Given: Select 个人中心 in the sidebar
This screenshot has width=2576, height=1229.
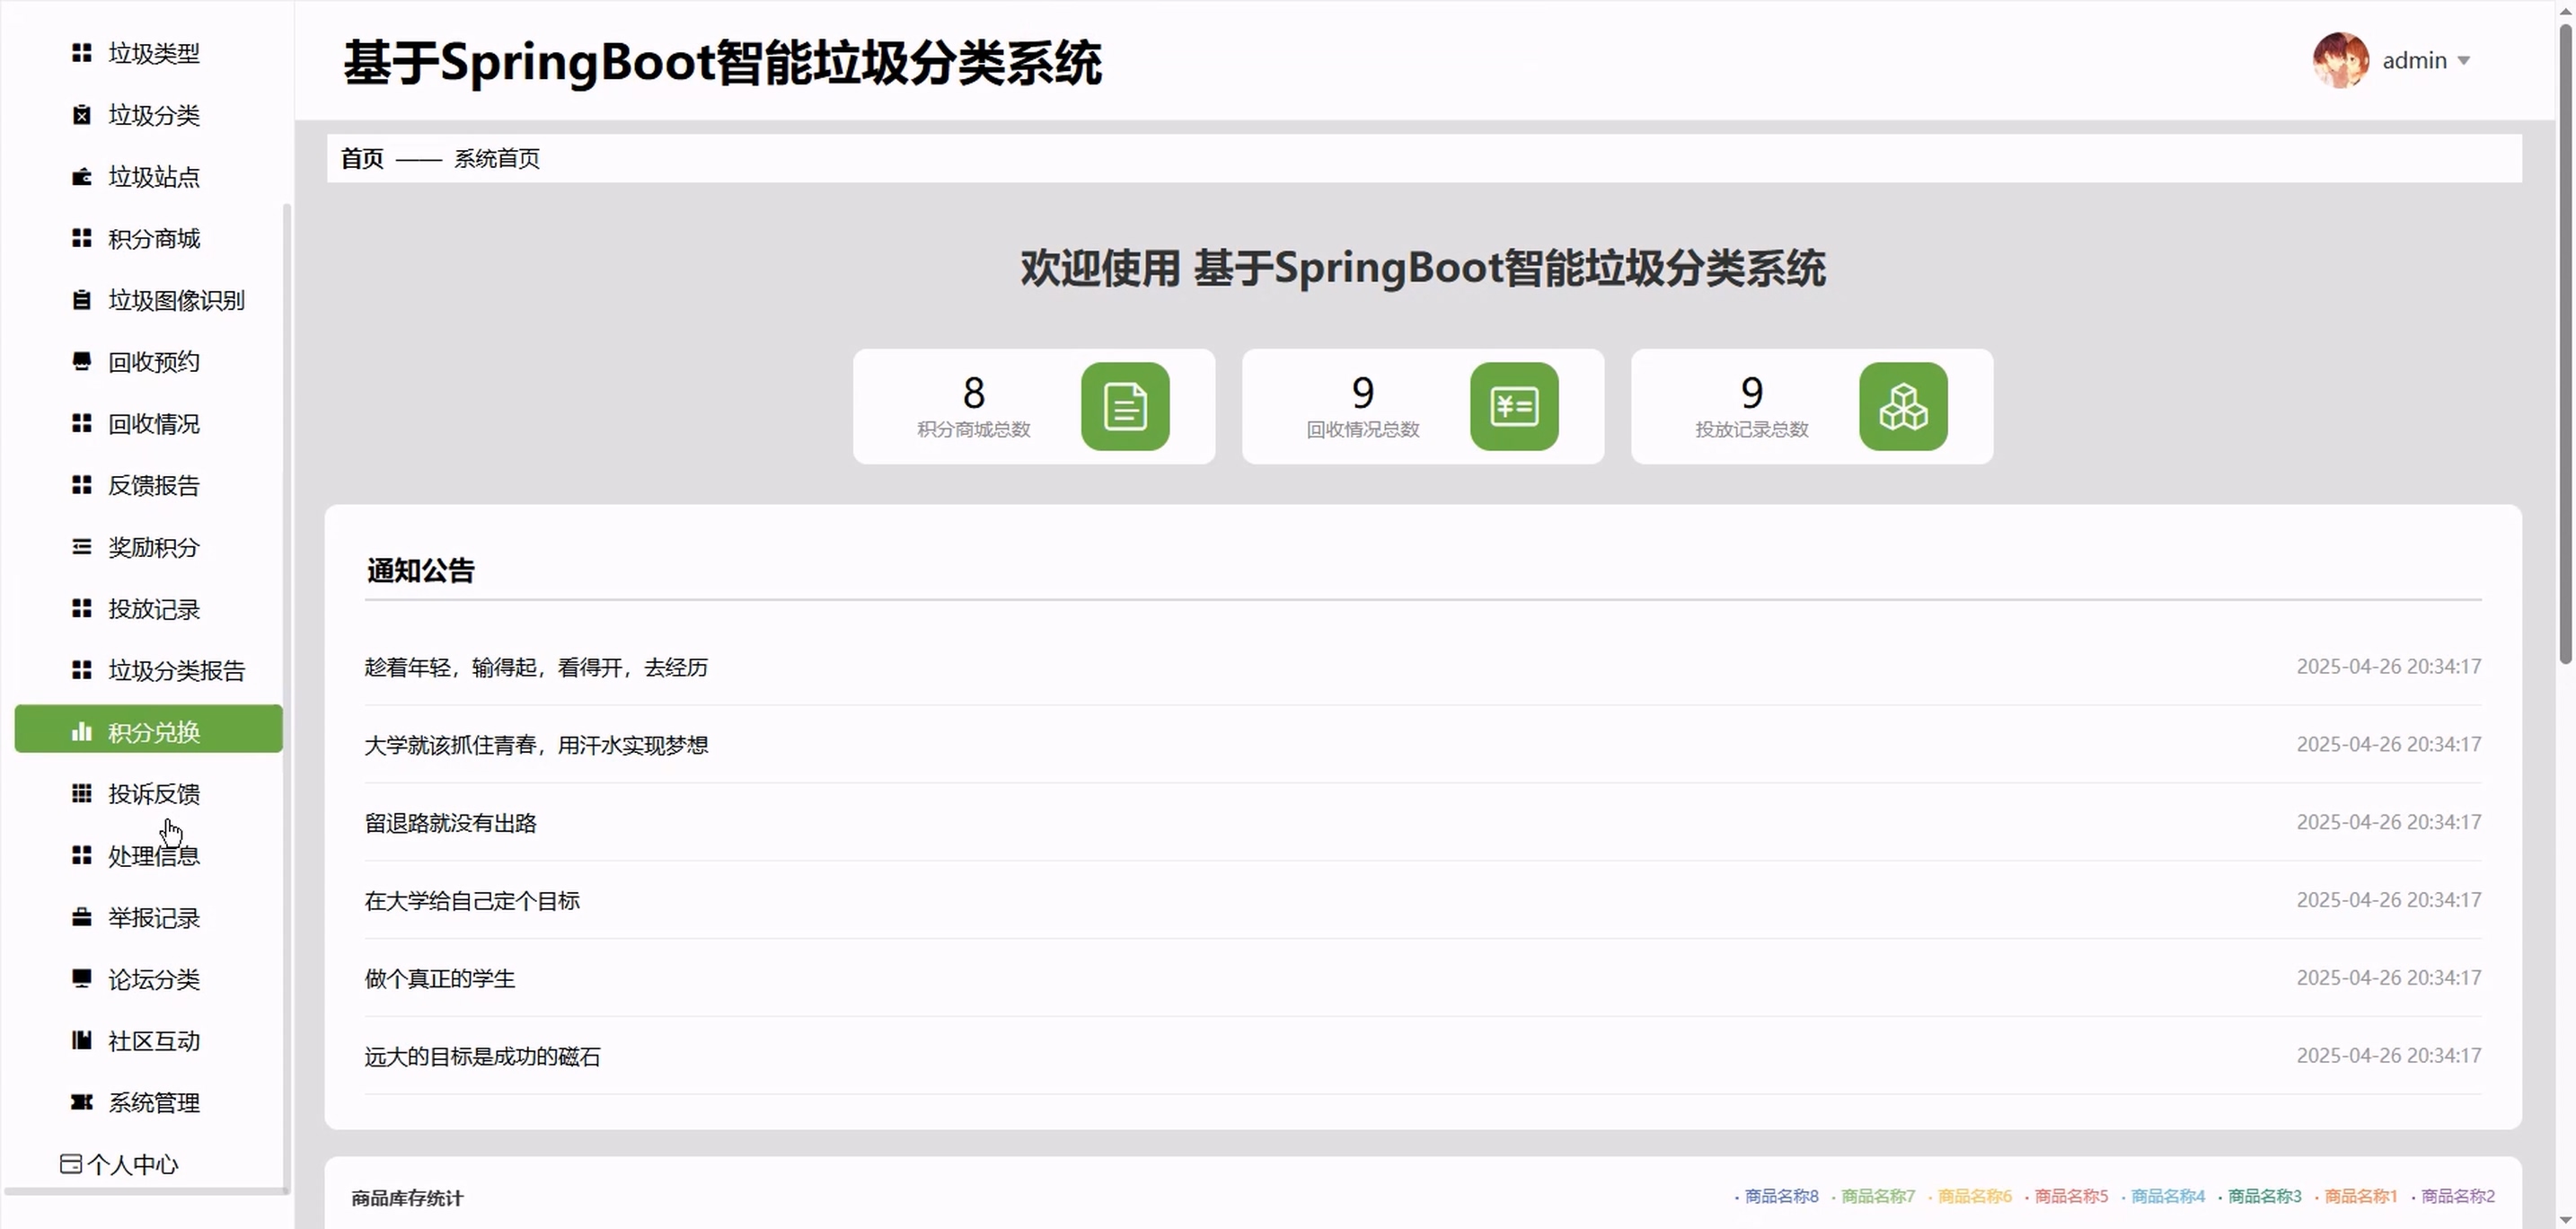Looking at the screenshot, I should click(132, 1164).
